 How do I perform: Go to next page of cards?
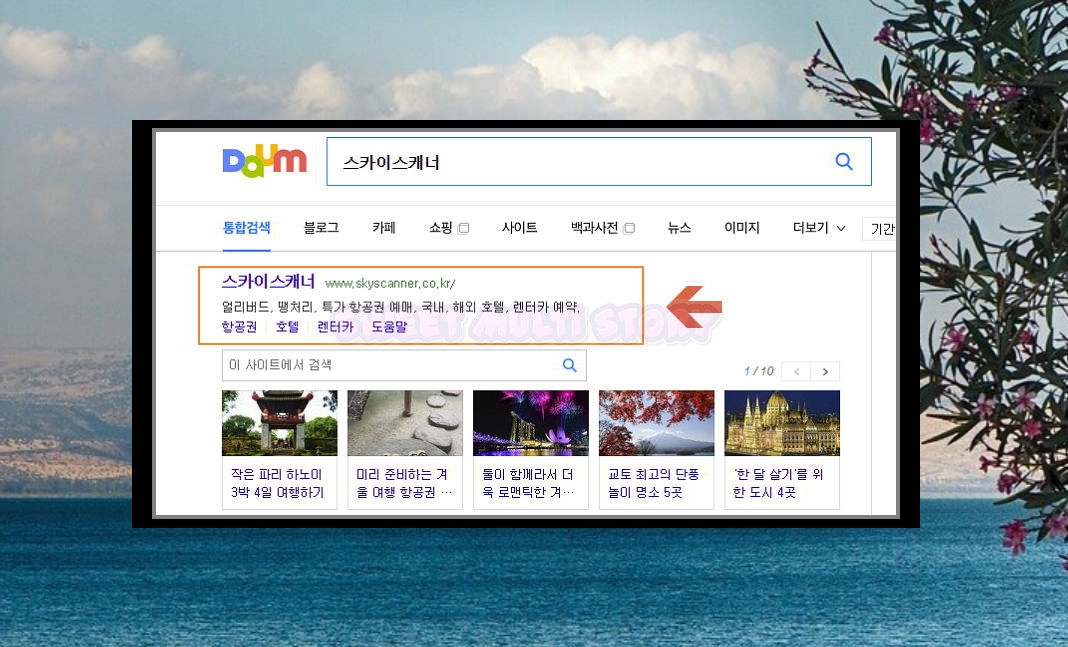tap(825, 371)
